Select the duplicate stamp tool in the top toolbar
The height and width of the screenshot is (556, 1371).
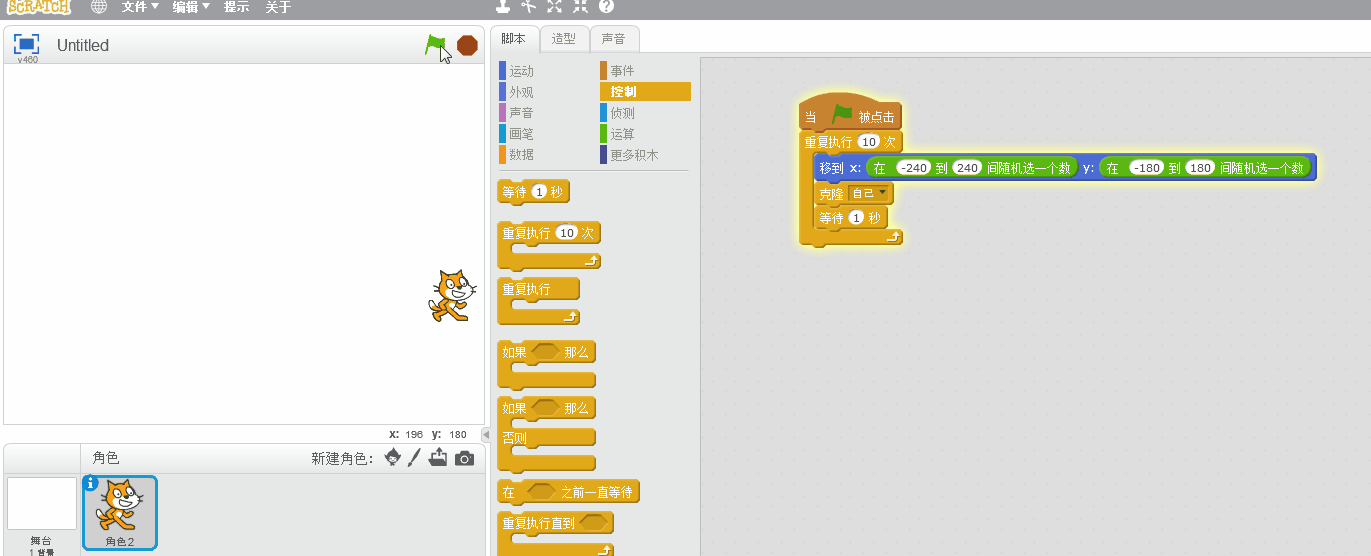[x=503, y=7]
